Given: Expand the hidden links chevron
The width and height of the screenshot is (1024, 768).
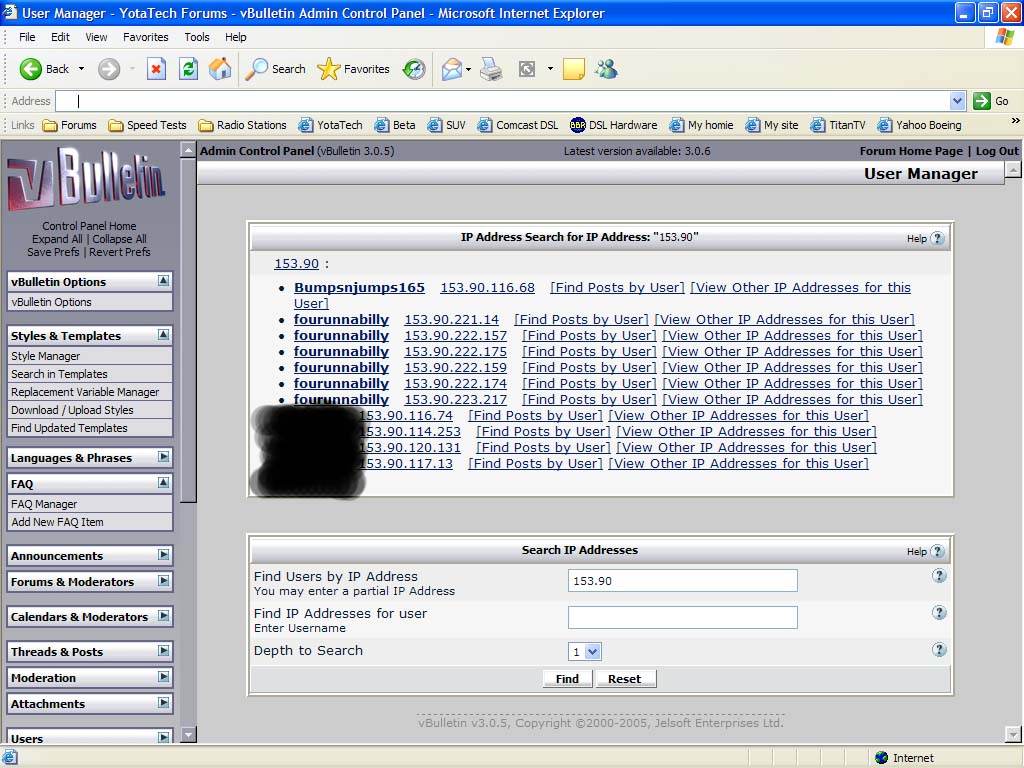Looking at the screenshot, I should (x=1015, y=121).
